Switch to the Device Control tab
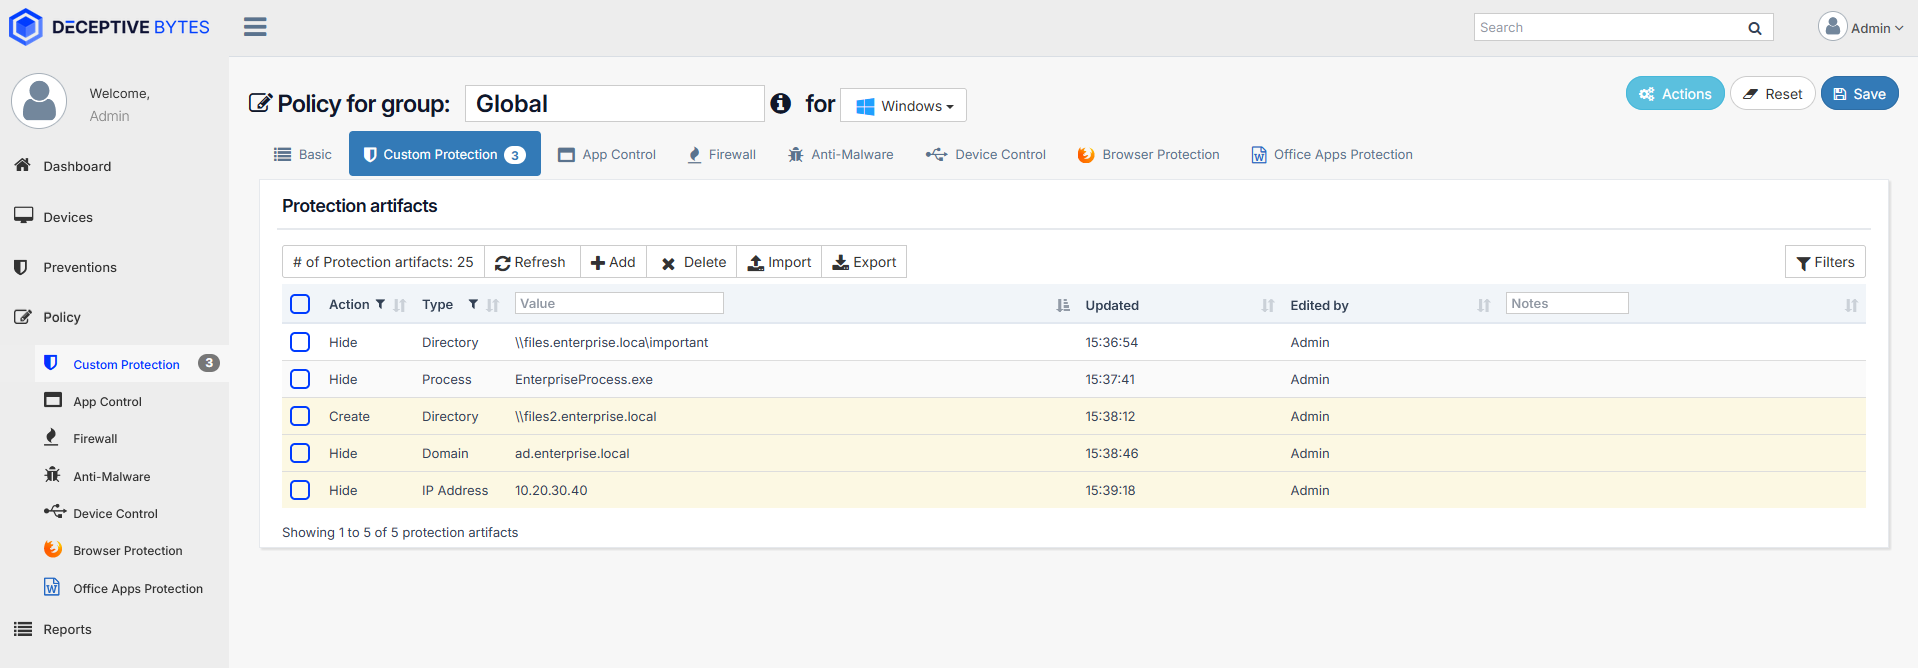 (x=986, y=154)
